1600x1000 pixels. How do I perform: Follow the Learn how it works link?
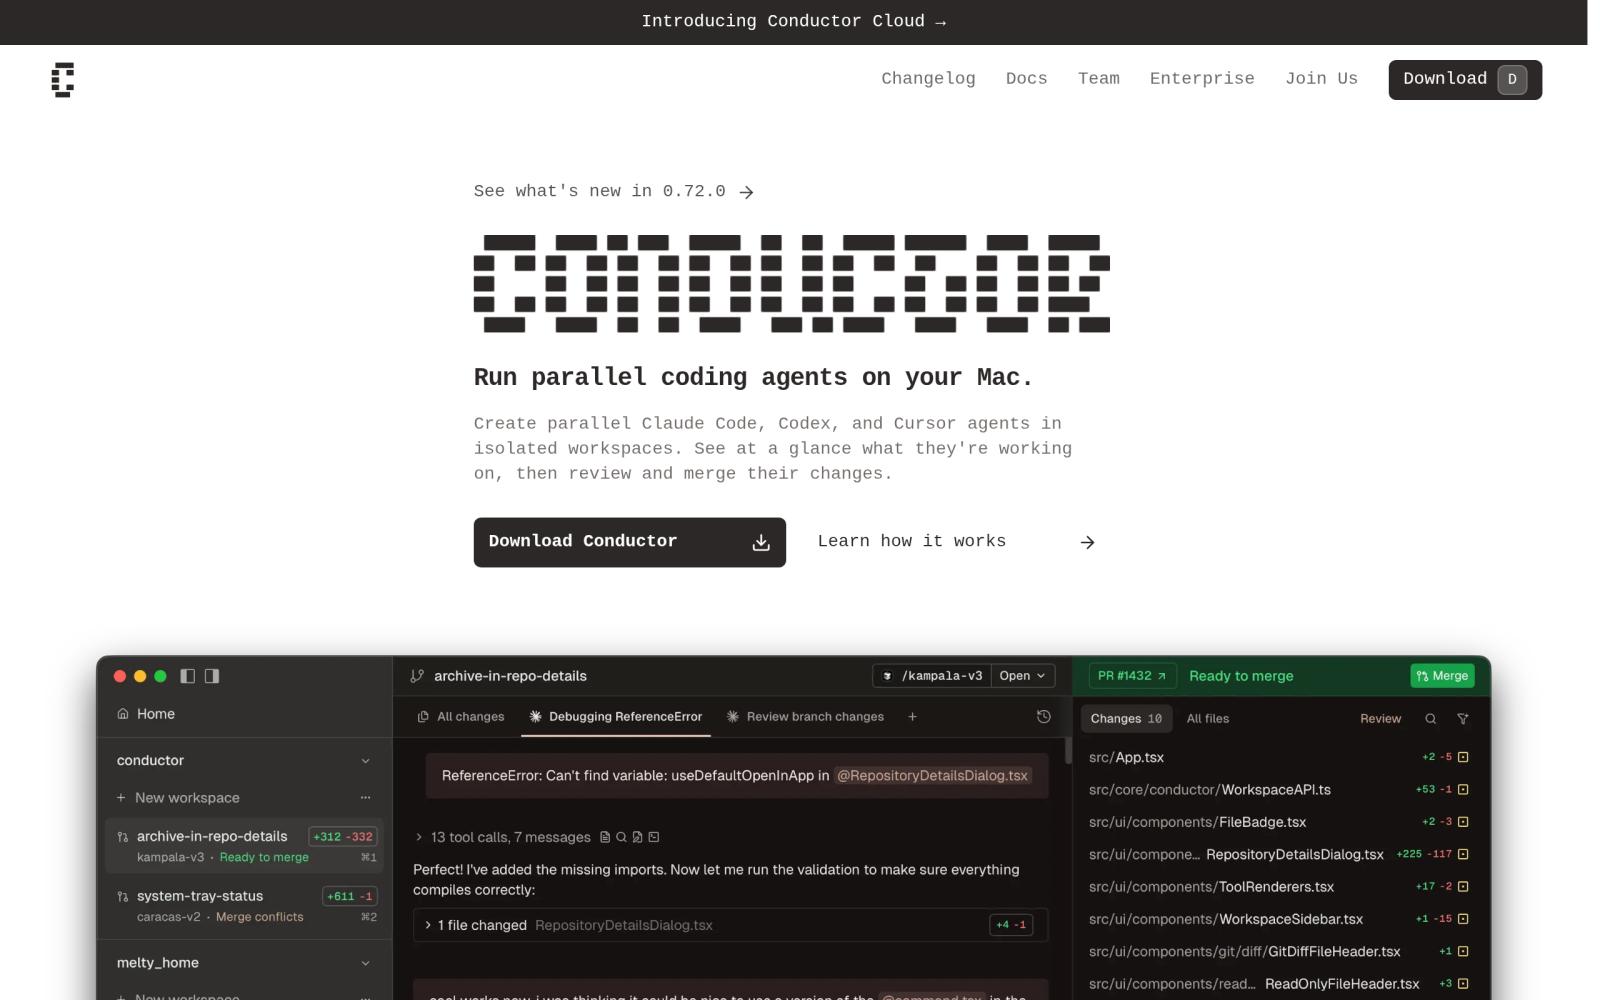click(957, 542)
